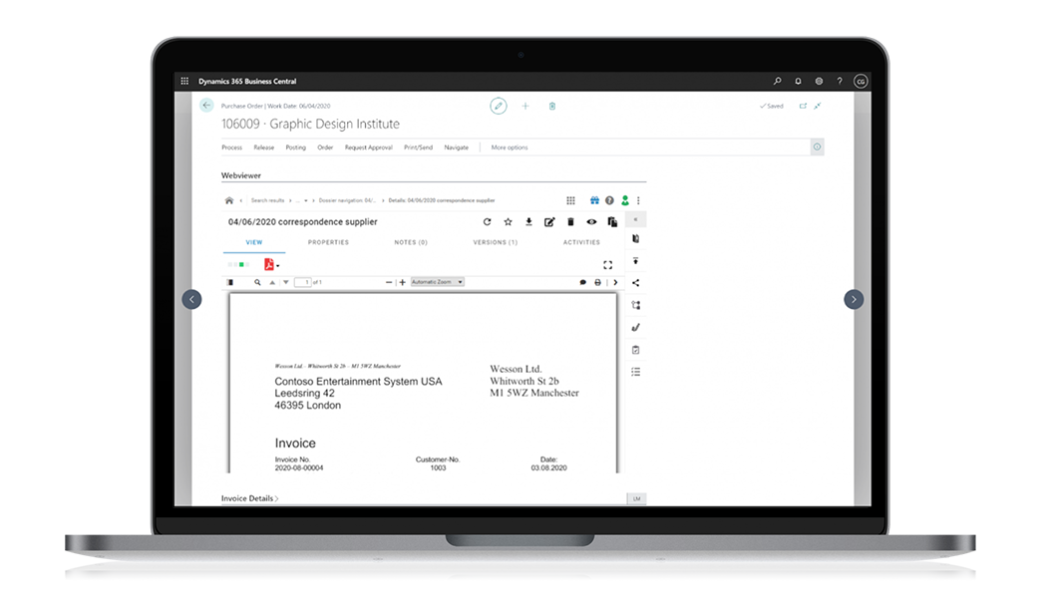Show the FactBox info pane
The height and width of the screenshot is (598, 1040).
817,147
